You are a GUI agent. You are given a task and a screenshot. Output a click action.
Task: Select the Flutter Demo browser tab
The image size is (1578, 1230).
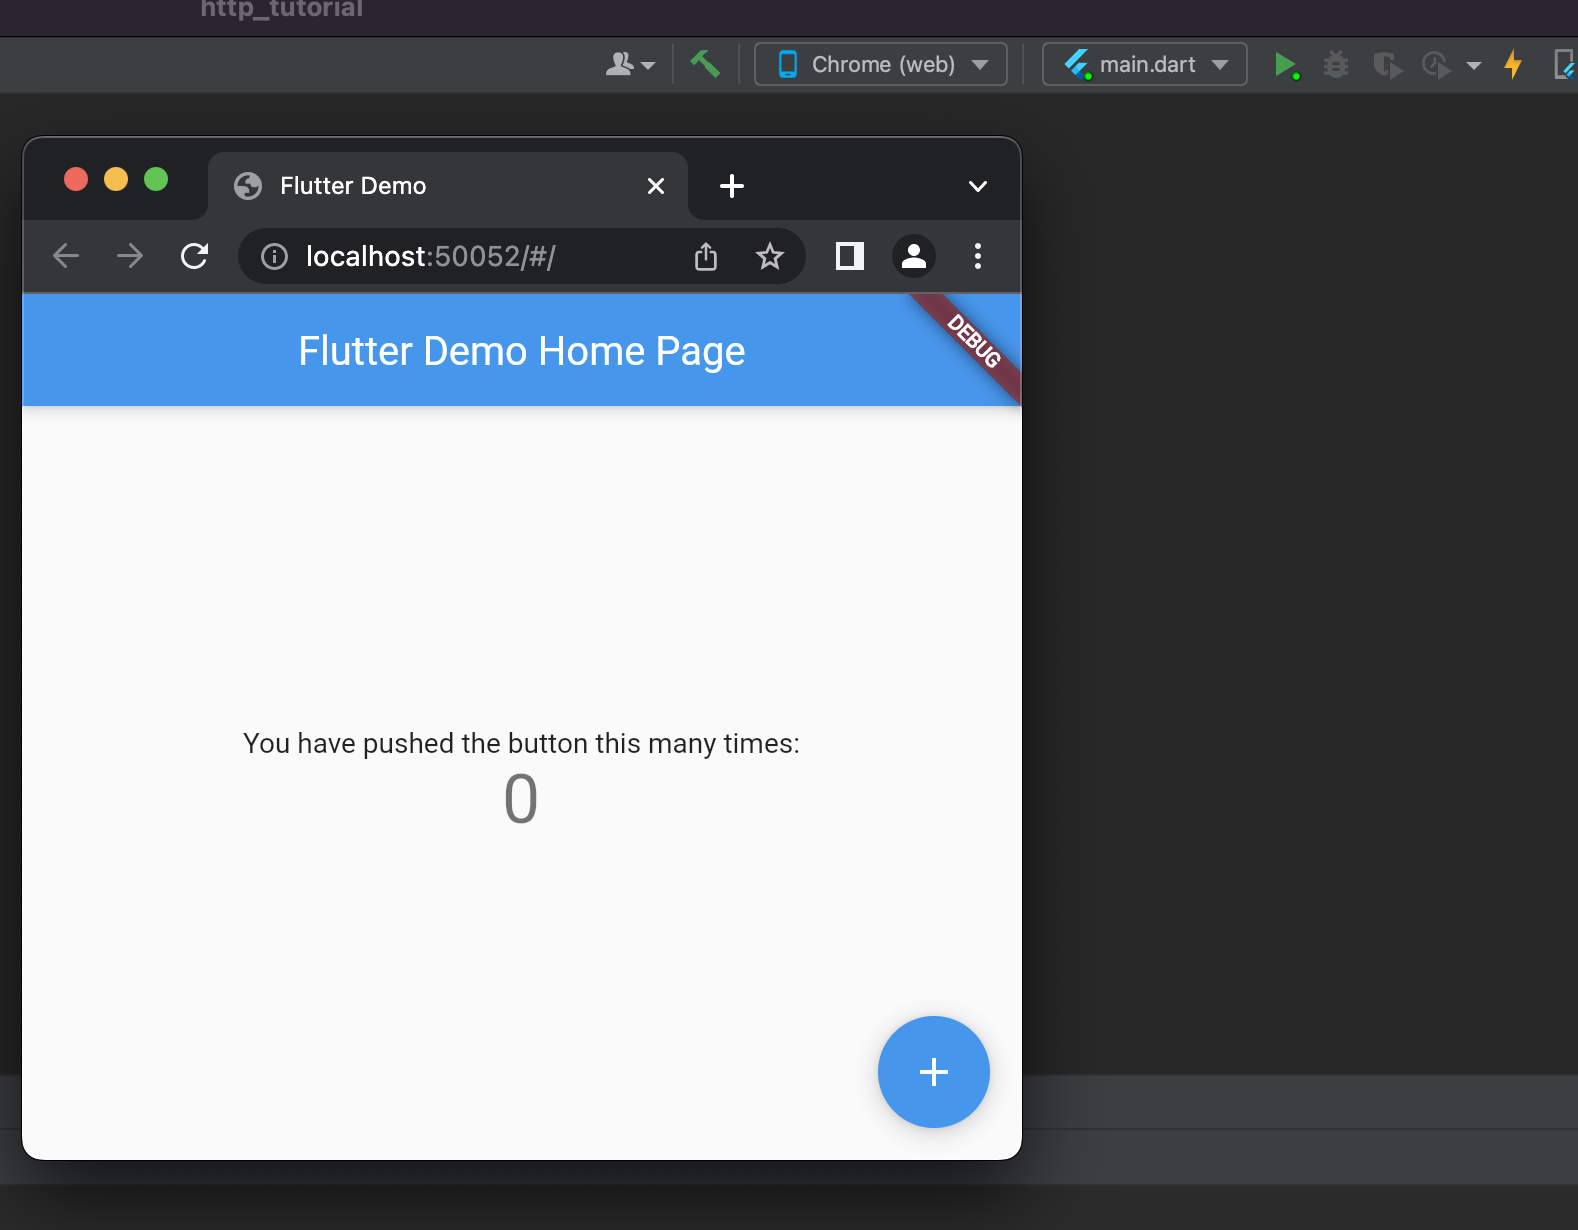point(448,186)
